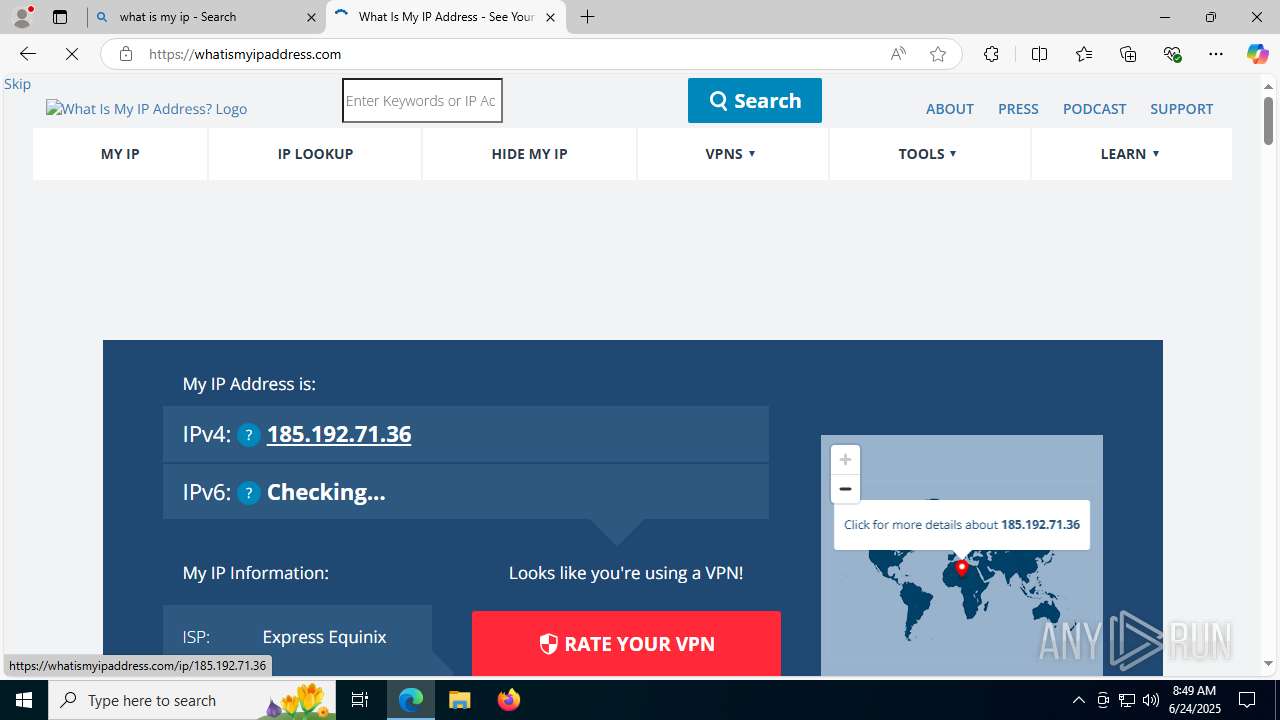Select the 'What Is My IP Address' tab
This screenshot has width=1280, height=720.
[446, 17]
